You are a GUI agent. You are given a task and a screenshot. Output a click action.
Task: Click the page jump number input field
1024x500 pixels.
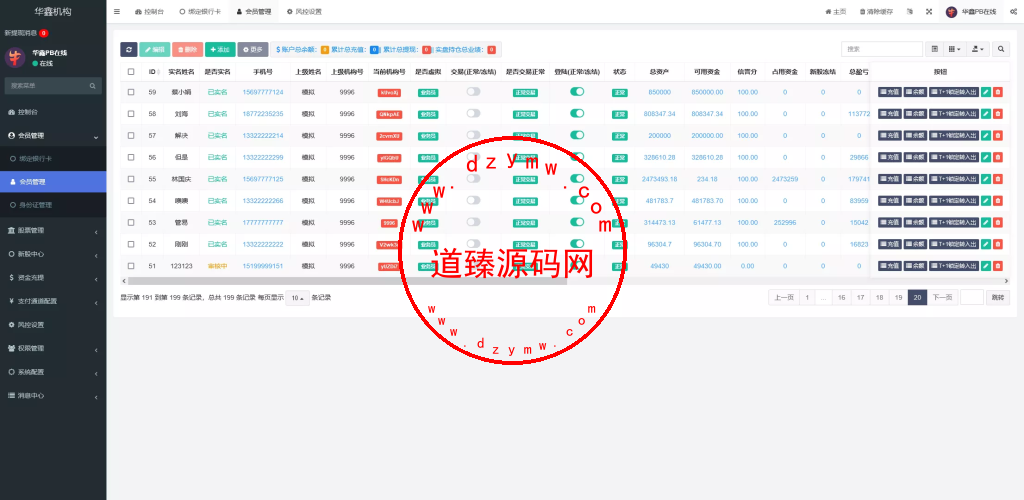coord(972,298)
